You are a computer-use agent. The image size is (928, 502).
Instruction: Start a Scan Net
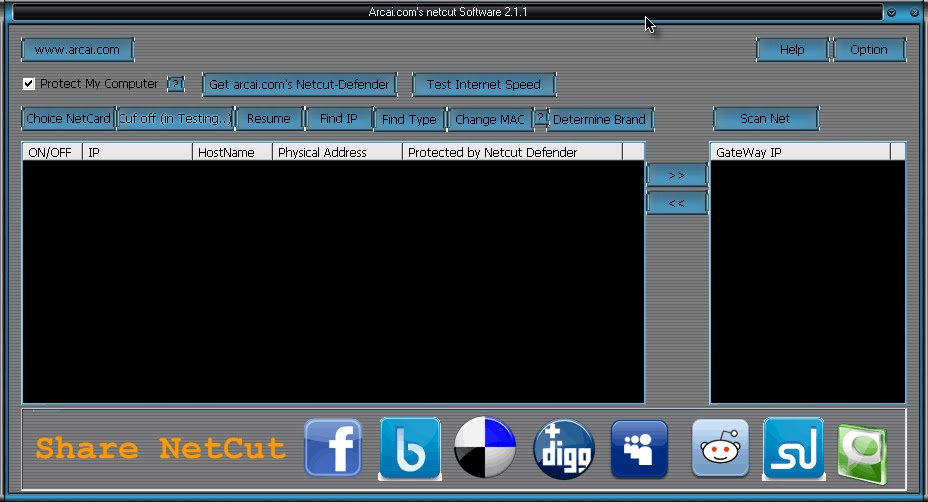pyautogui.click(x=765, y=119)
